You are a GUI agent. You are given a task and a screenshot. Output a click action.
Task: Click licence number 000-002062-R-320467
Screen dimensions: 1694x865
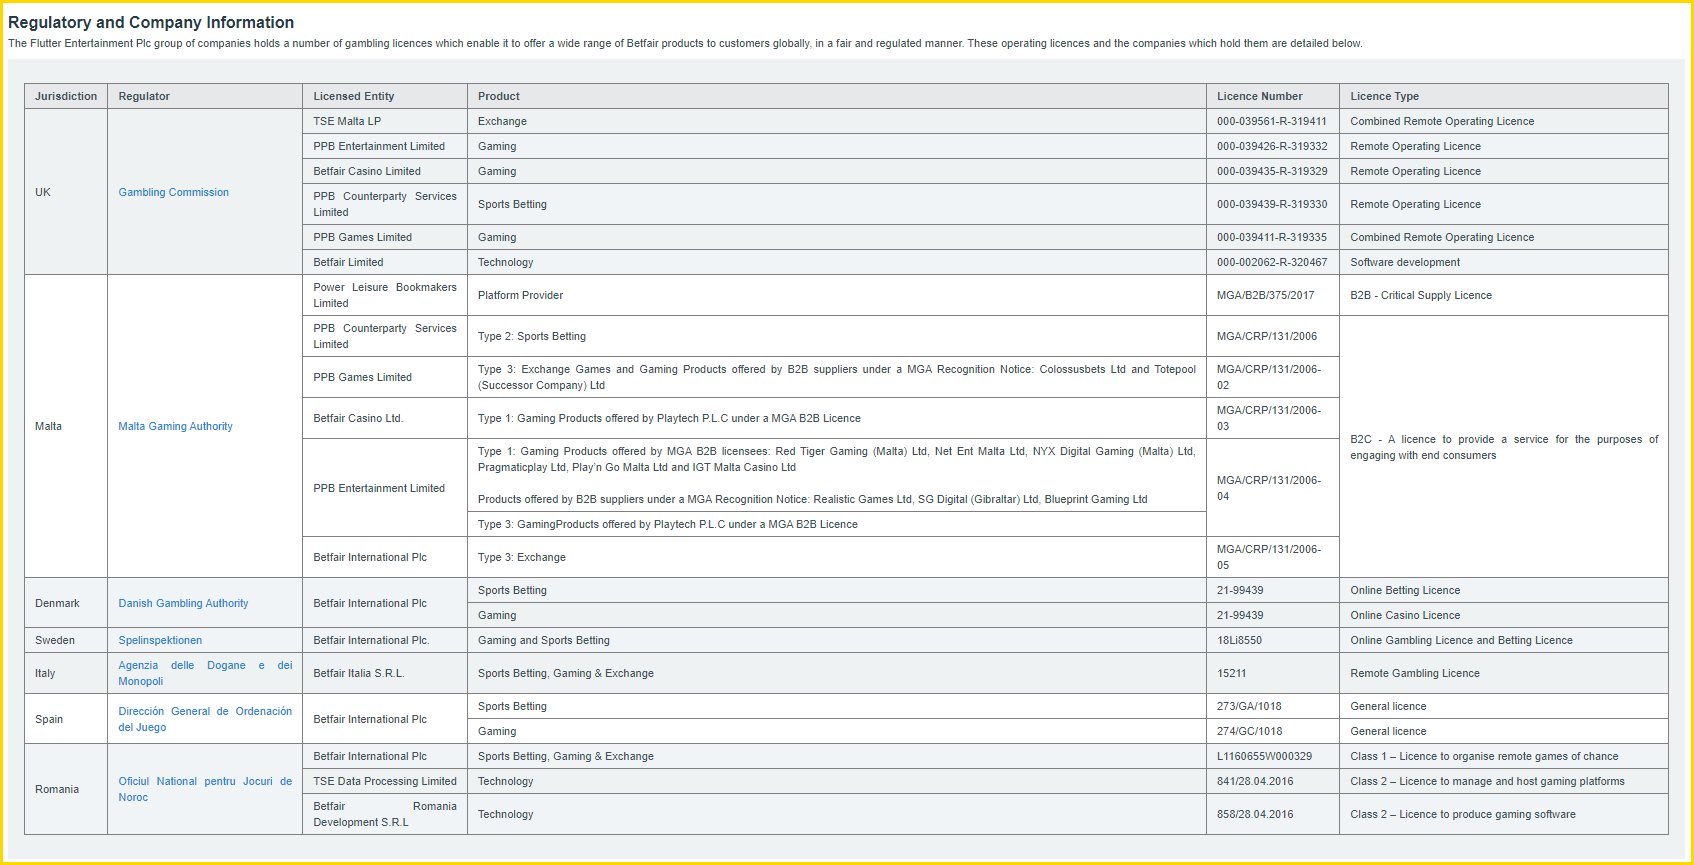(1272, 262)
